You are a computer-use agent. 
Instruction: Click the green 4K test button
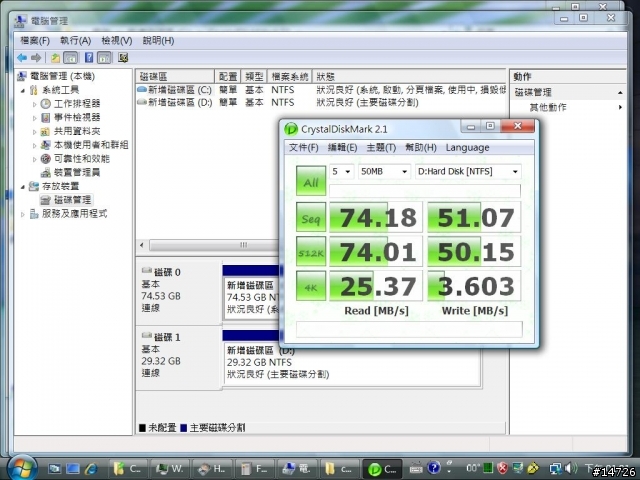click(311, 286)
